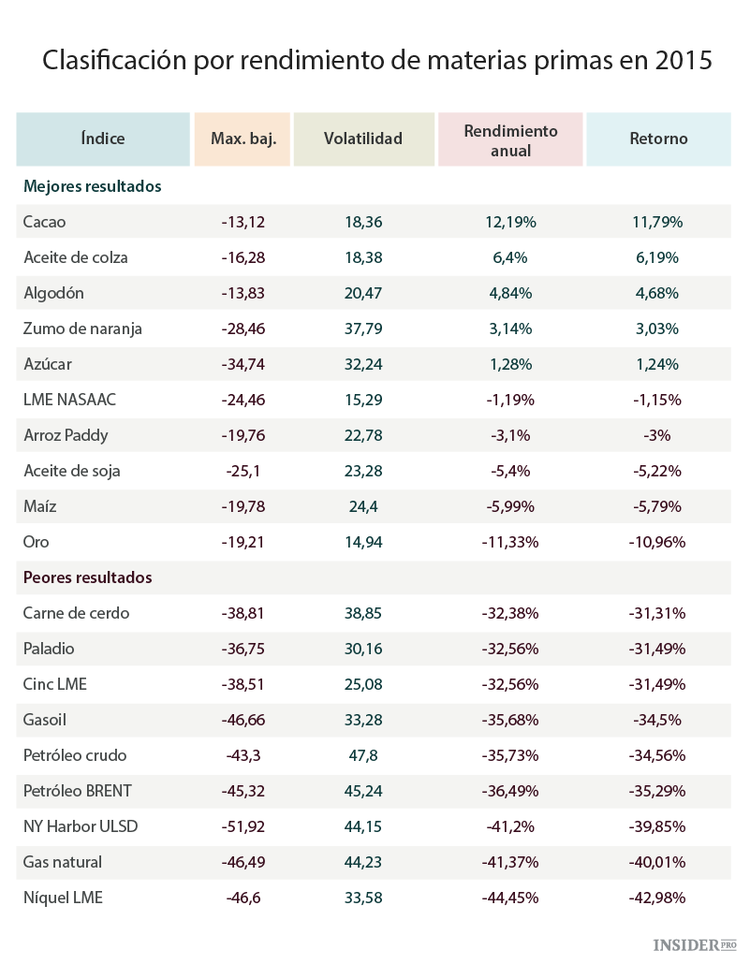Select the Zumo de naranja row label

pos(83,328)
